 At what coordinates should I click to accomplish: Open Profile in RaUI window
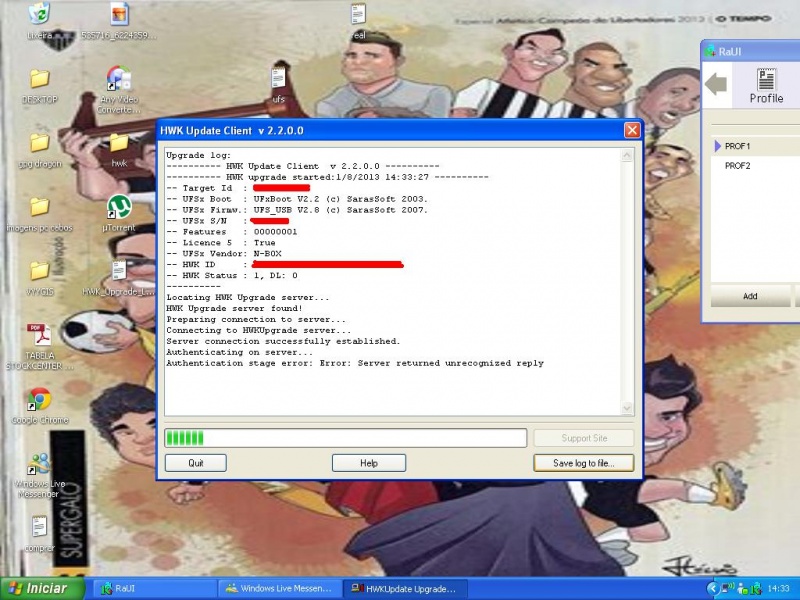pos(766,86)
